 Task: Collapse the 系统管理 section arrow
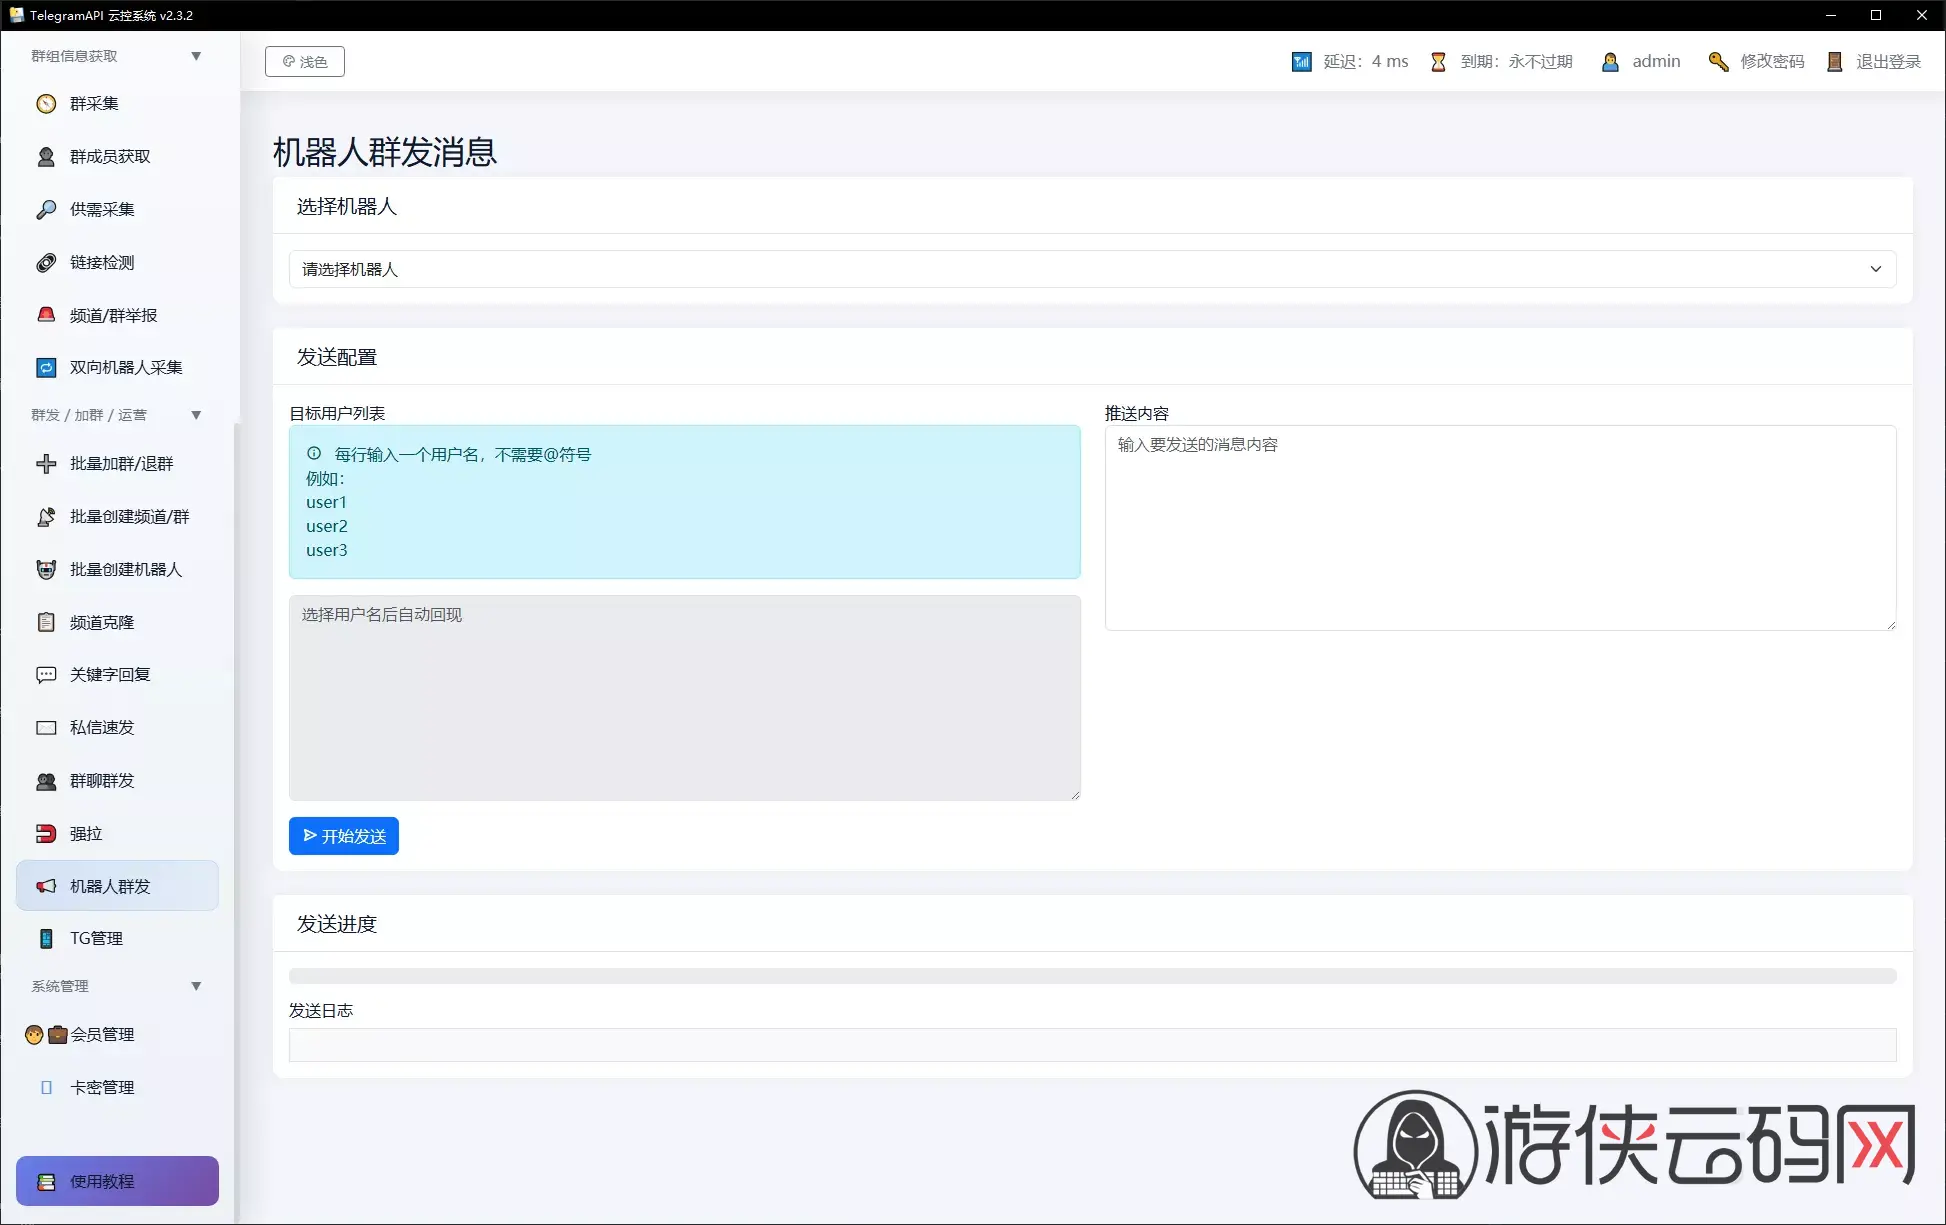coord(196,986)
